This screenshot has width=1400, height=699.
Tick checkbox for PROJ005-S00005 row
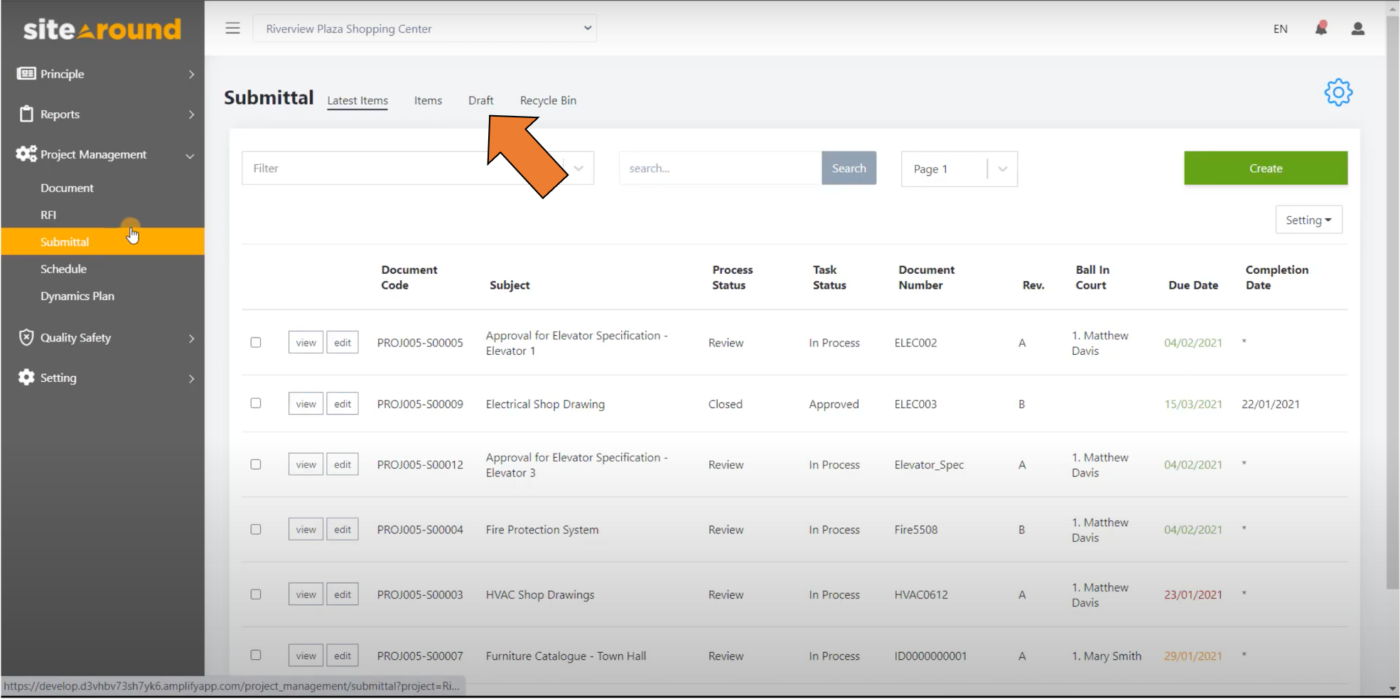point(256,342)
